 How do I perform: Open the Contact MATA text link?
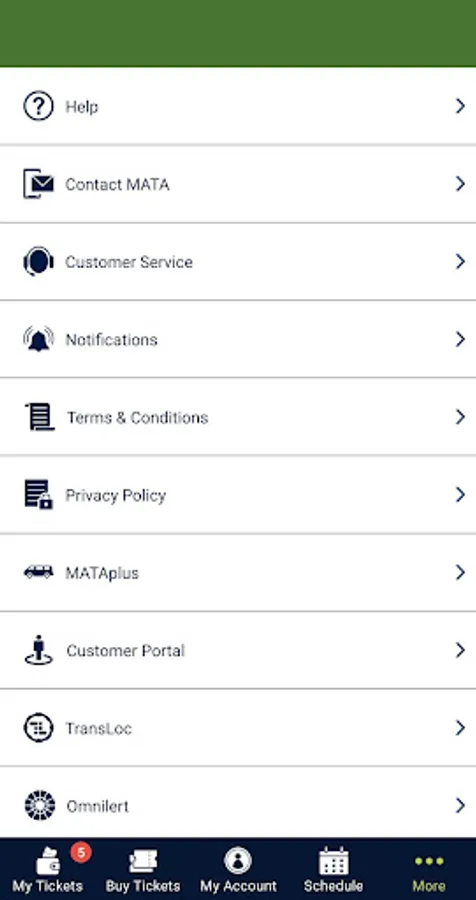tap(117, 184)
